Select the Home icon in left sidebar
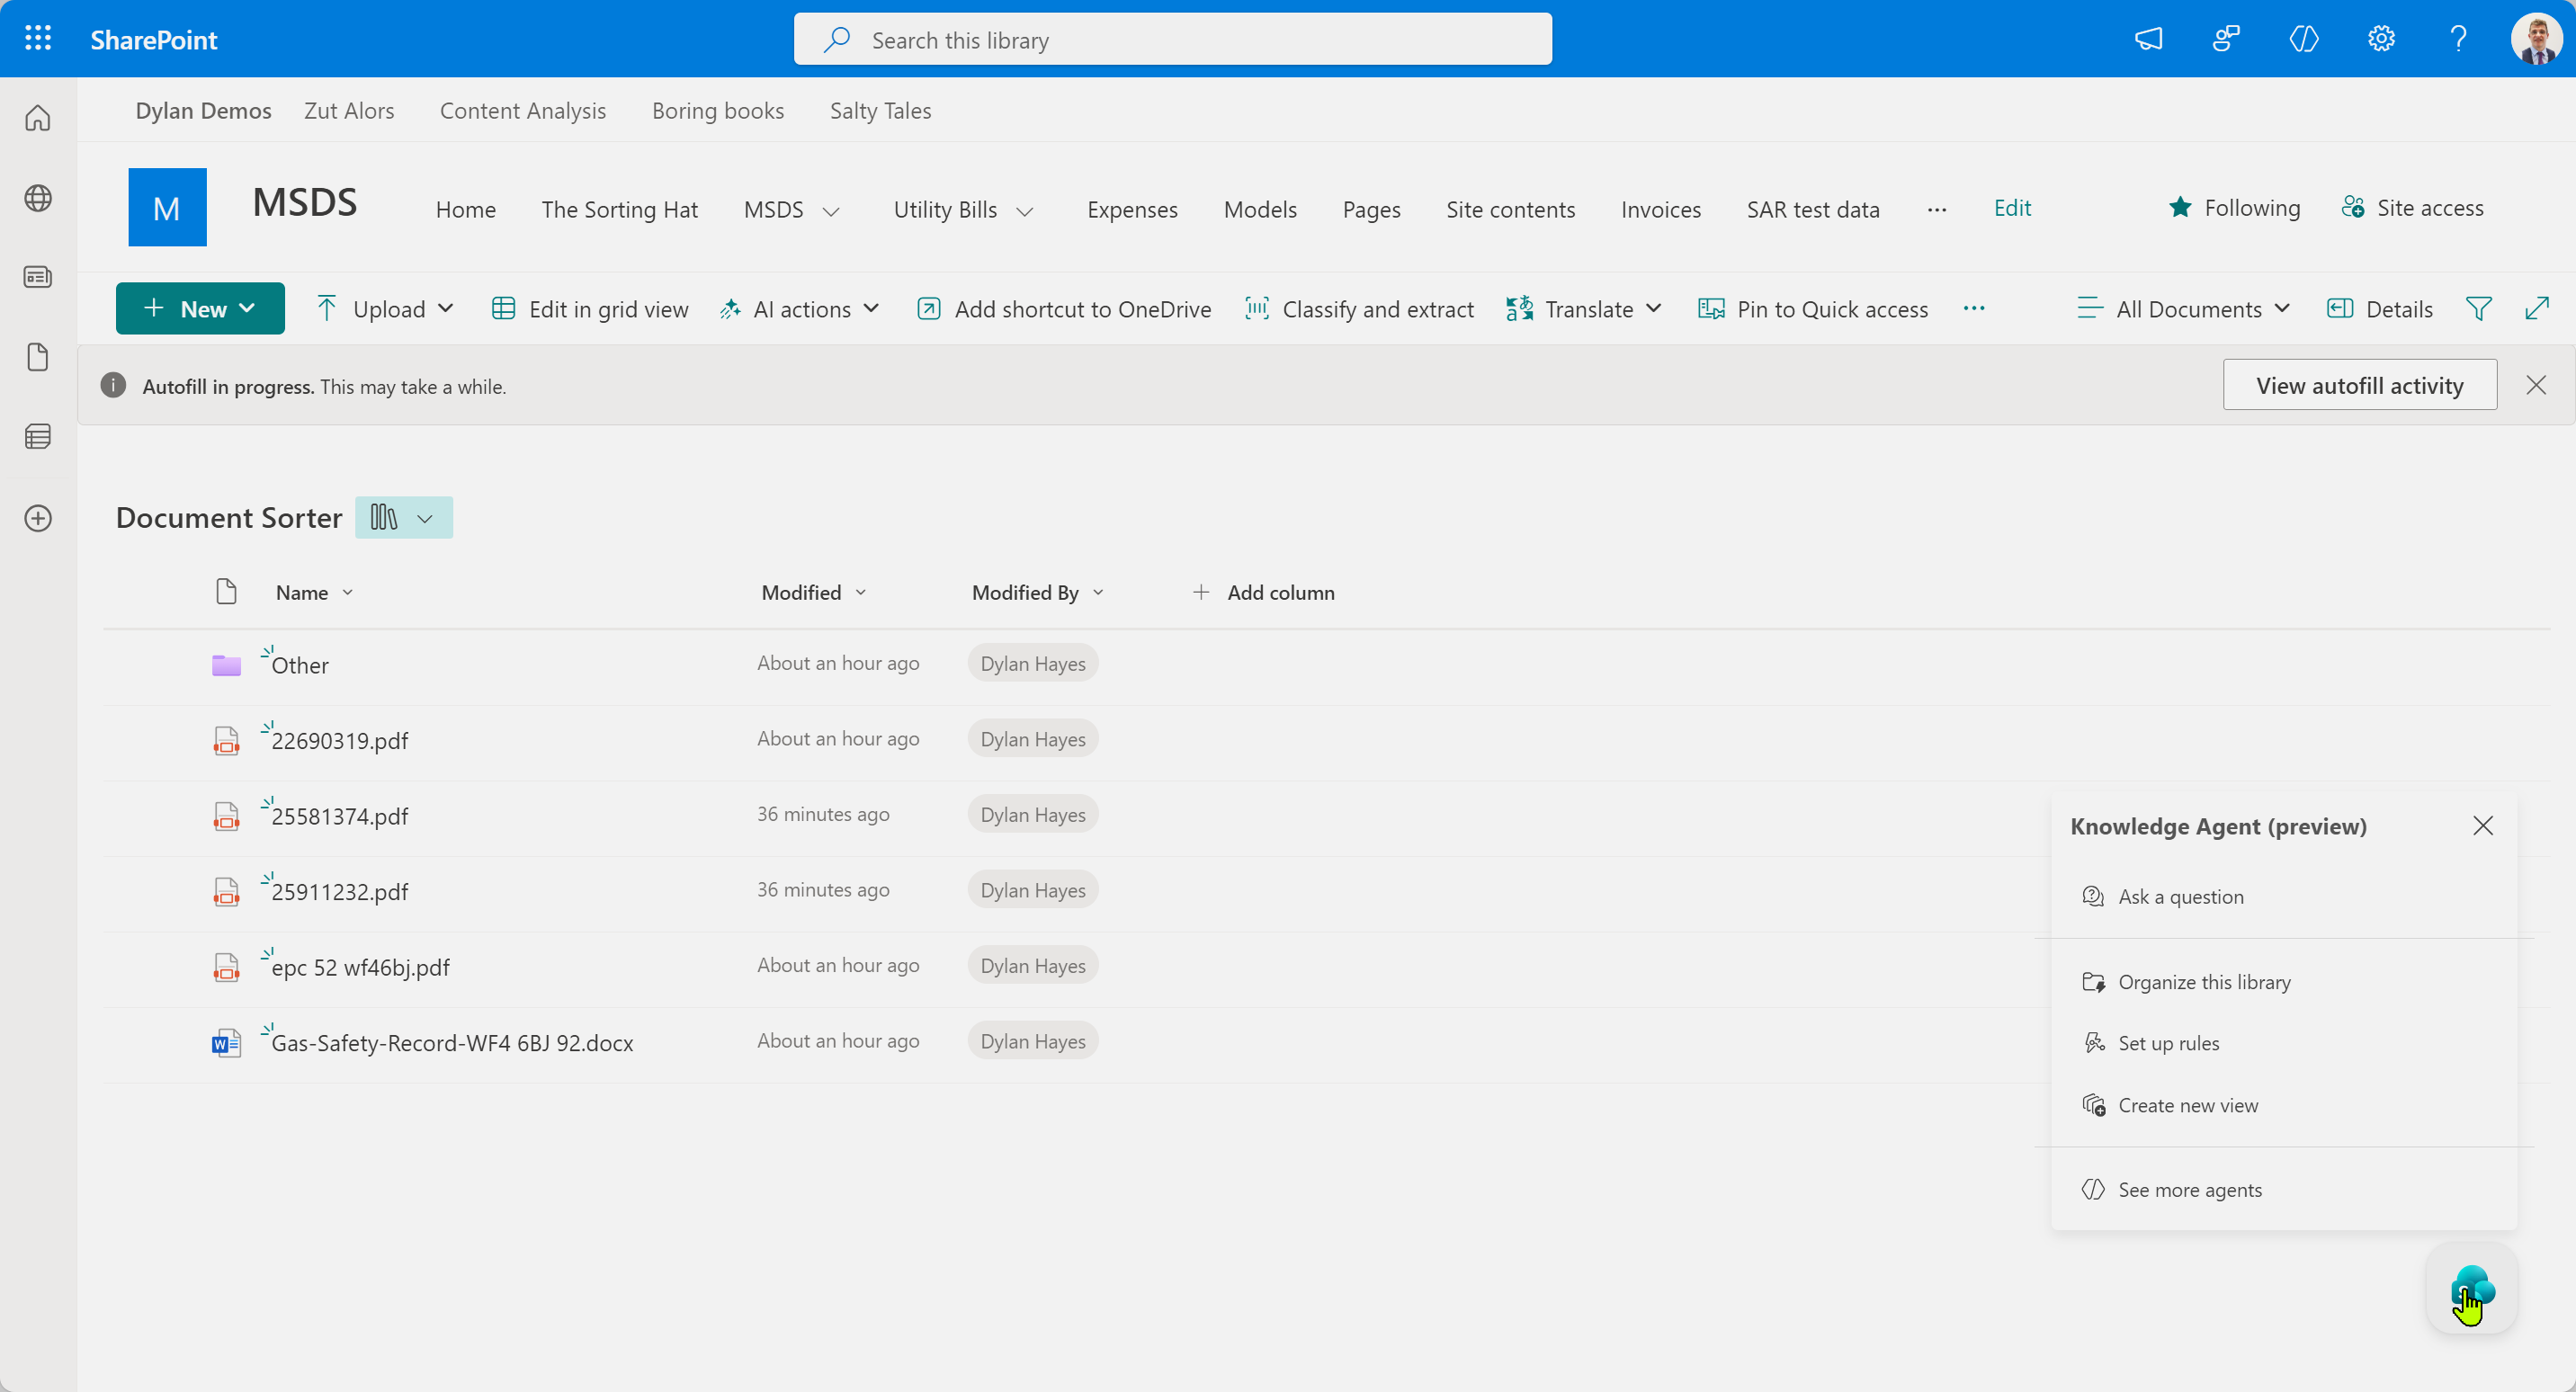The height and width of the screenshot is (1392, 2576). (37, 117)
